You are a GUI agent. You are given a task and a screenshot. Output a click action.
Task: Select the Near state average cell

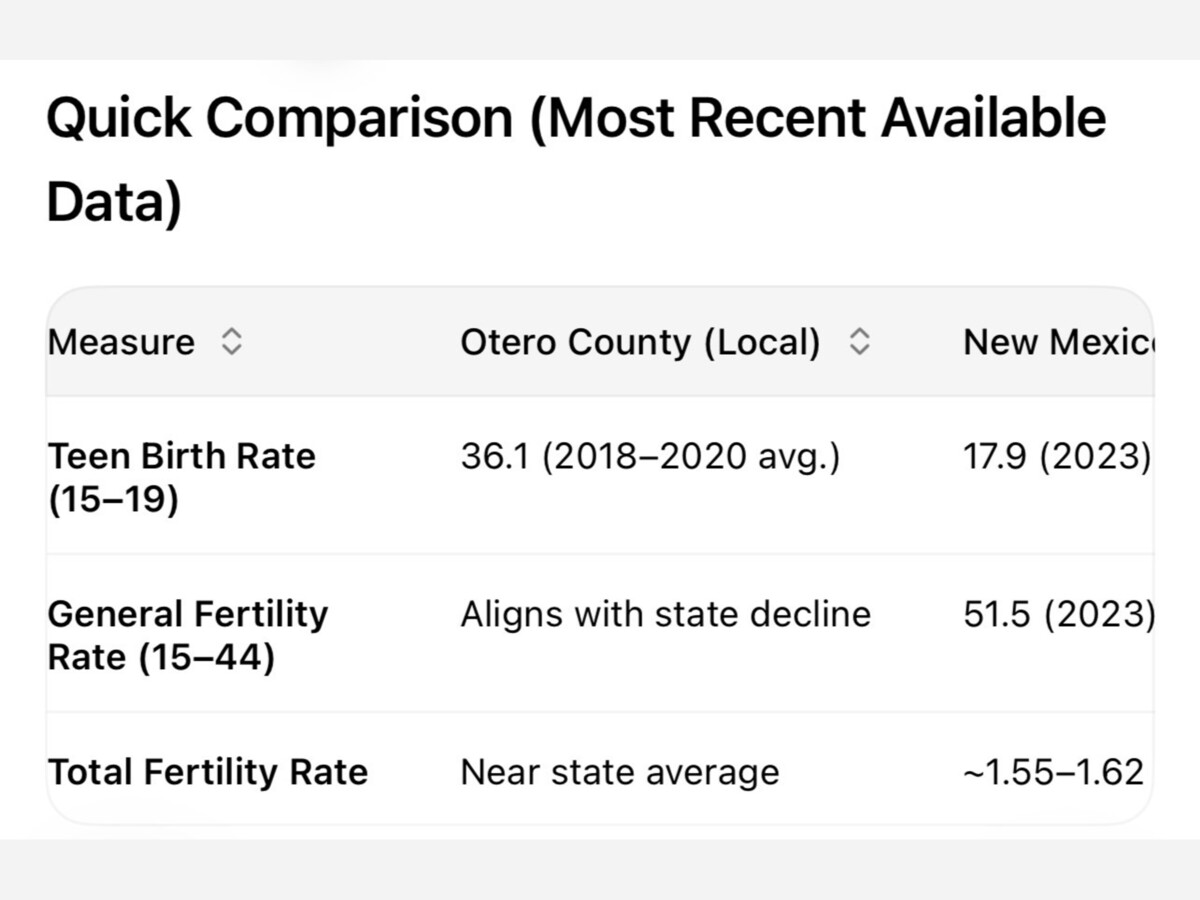(x=619, y=772)
